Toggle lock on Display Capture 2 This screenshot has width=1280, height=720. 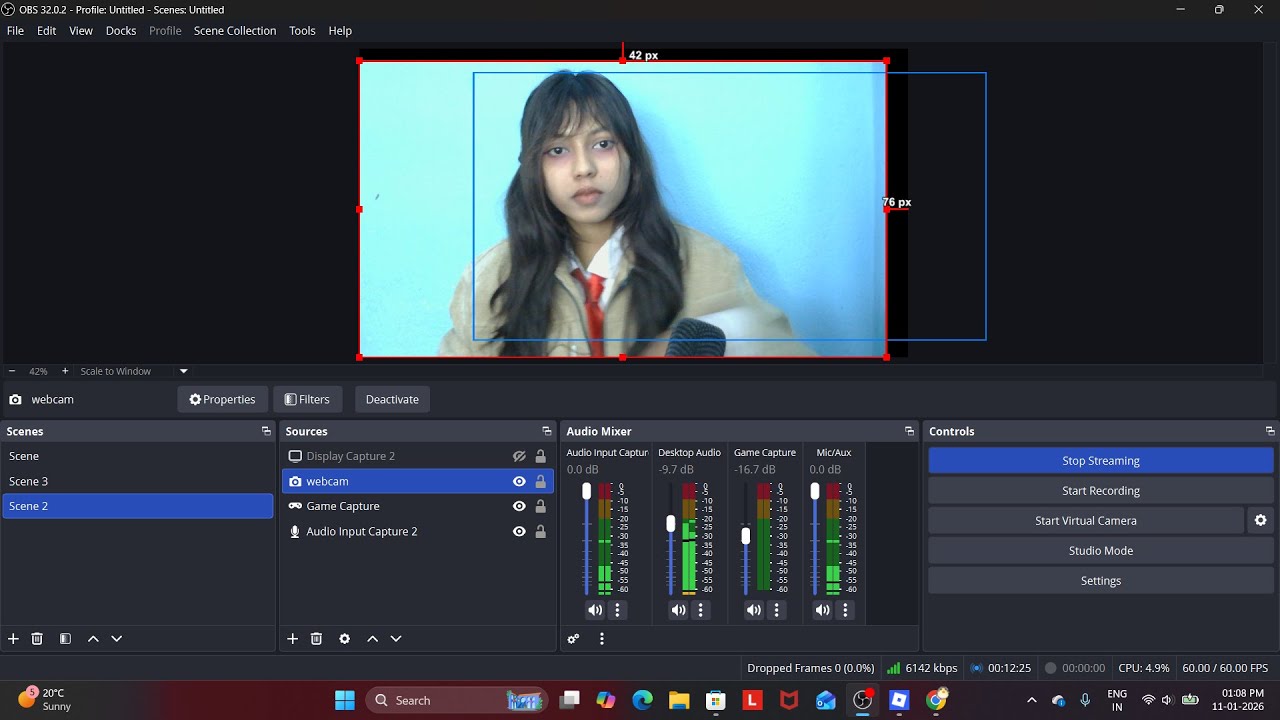click(x=540, y=456)
